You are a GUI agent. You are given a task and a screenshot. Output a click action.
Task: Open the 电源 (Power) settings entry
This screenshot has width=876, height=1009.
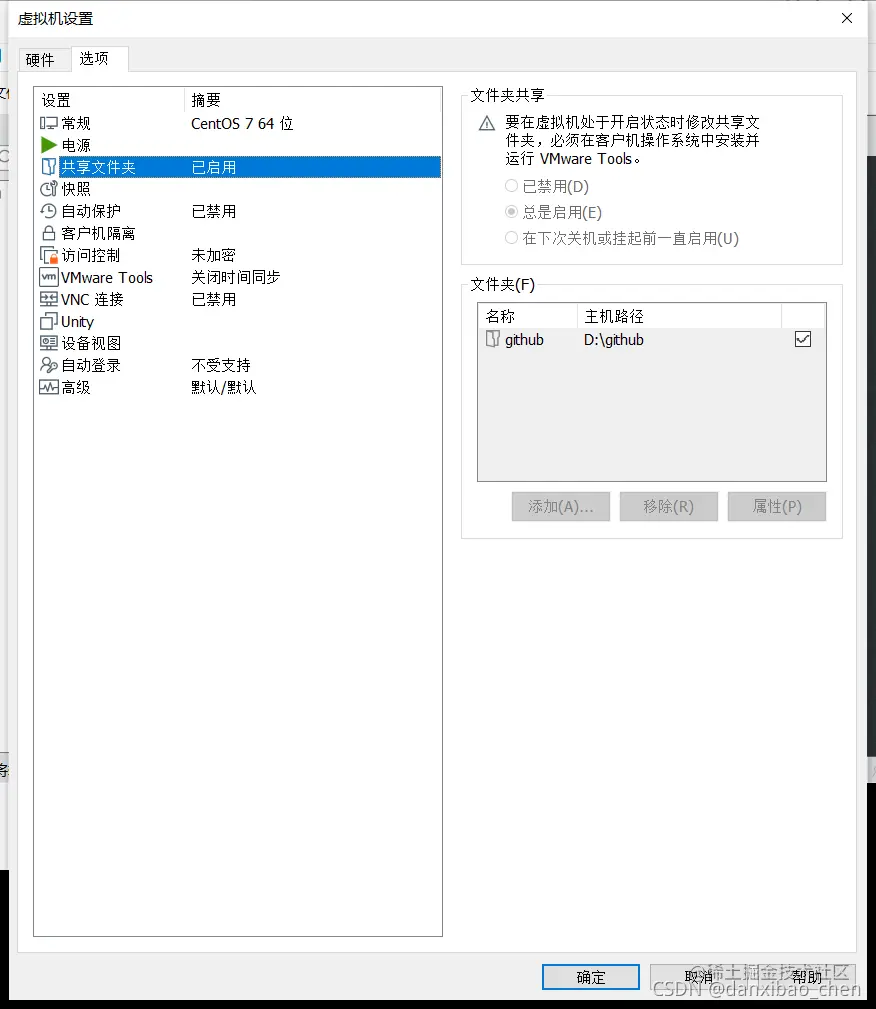(x=75, y=145)
